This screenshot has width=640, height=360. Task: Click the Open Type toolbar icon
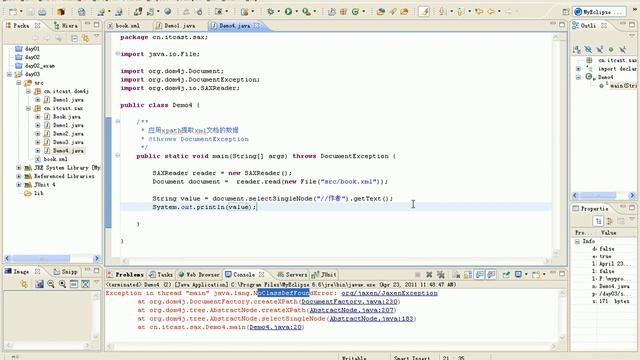380,12
